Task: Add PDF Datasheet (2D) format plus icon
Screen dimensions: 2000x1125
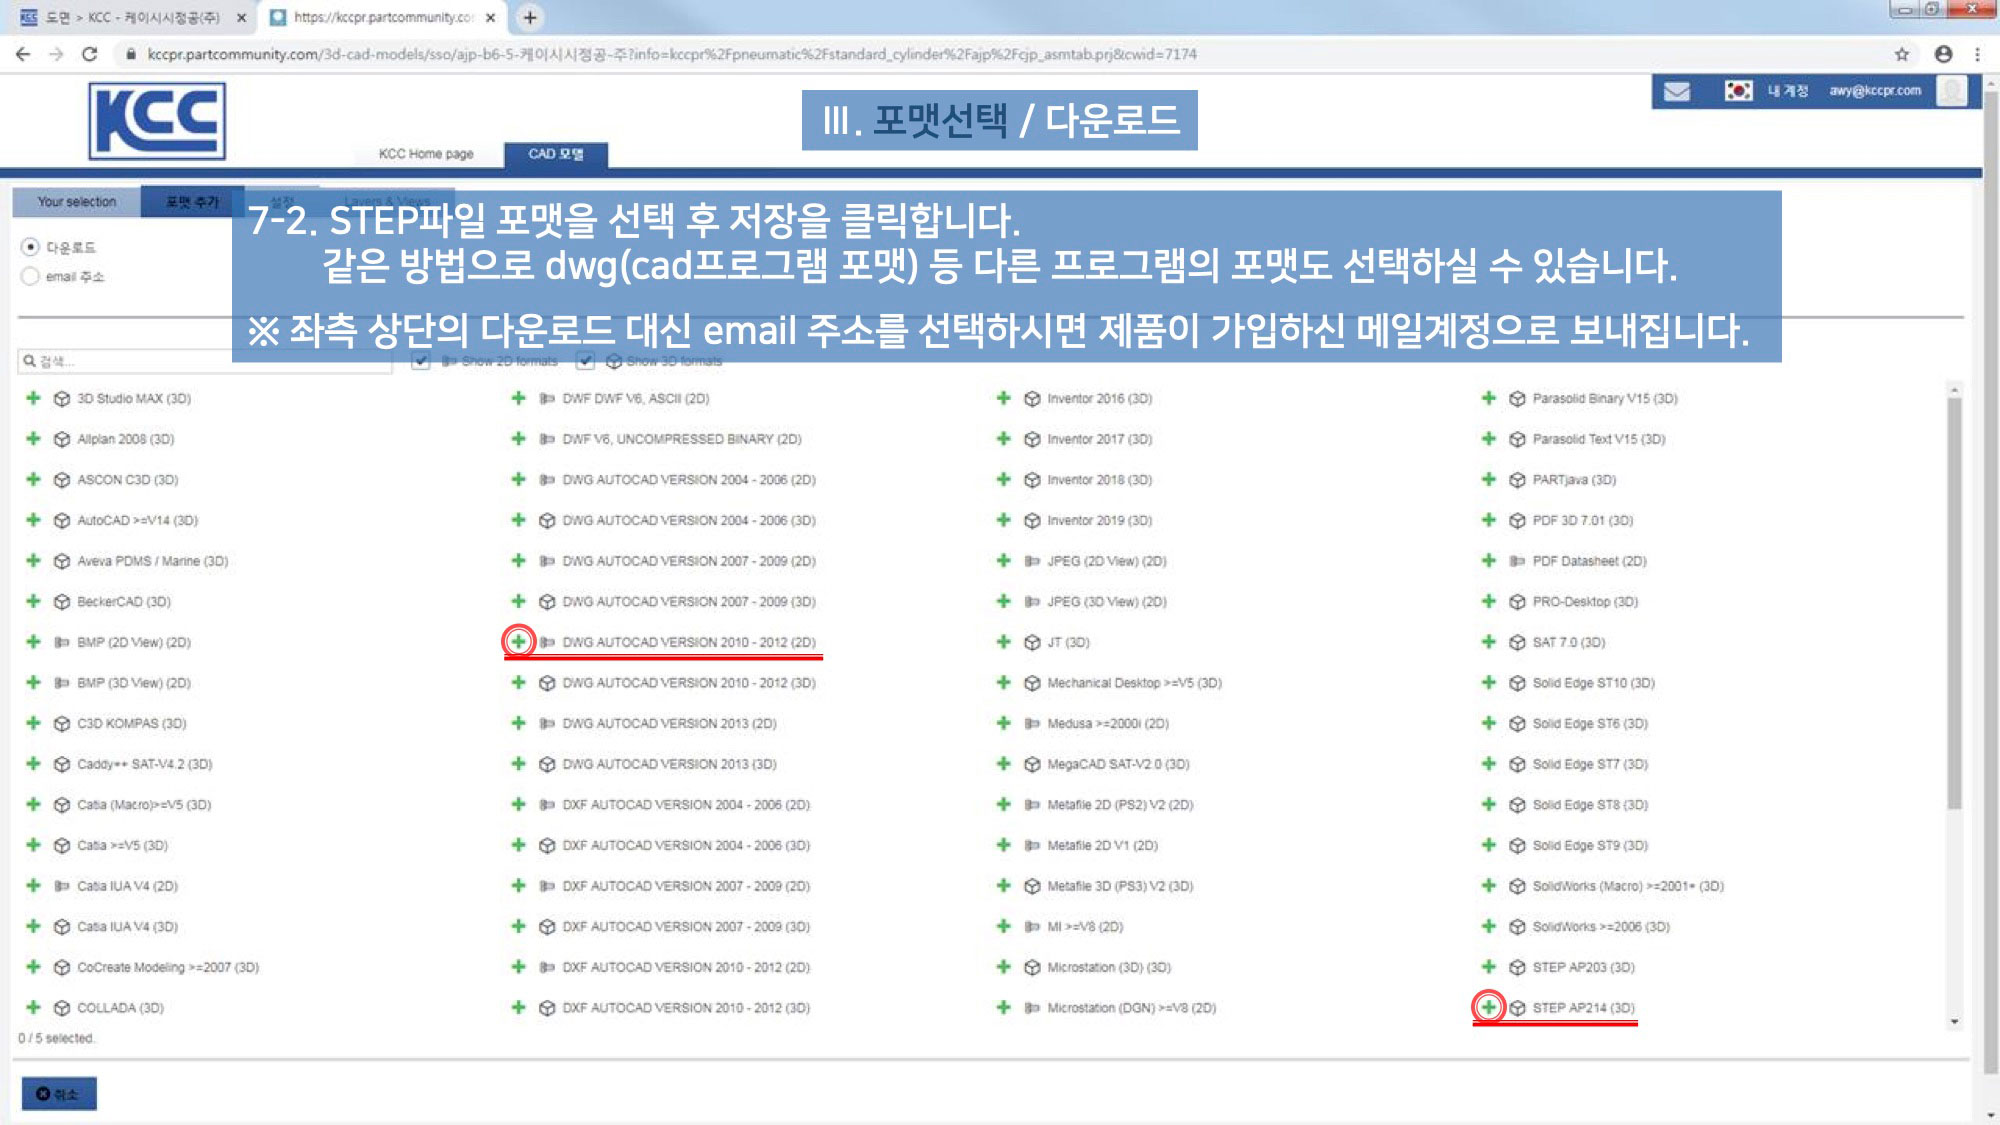Action: click(1488, 561)
